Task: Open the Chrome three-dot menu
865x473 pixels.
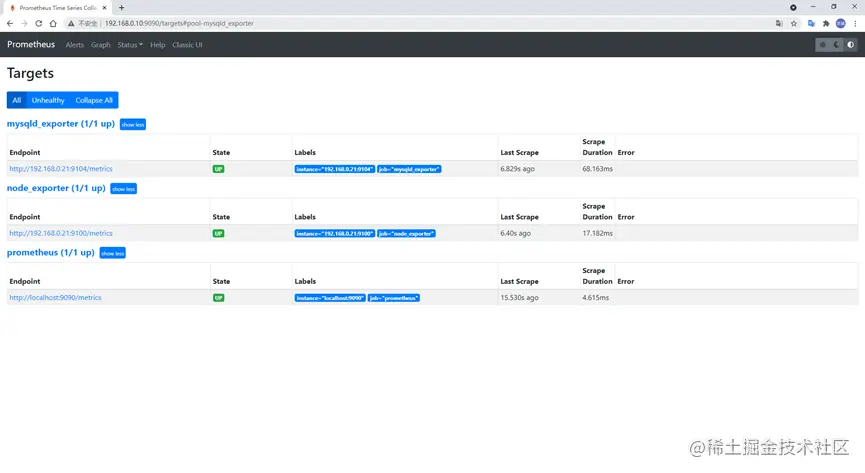Action: click(x=855, y=23)
